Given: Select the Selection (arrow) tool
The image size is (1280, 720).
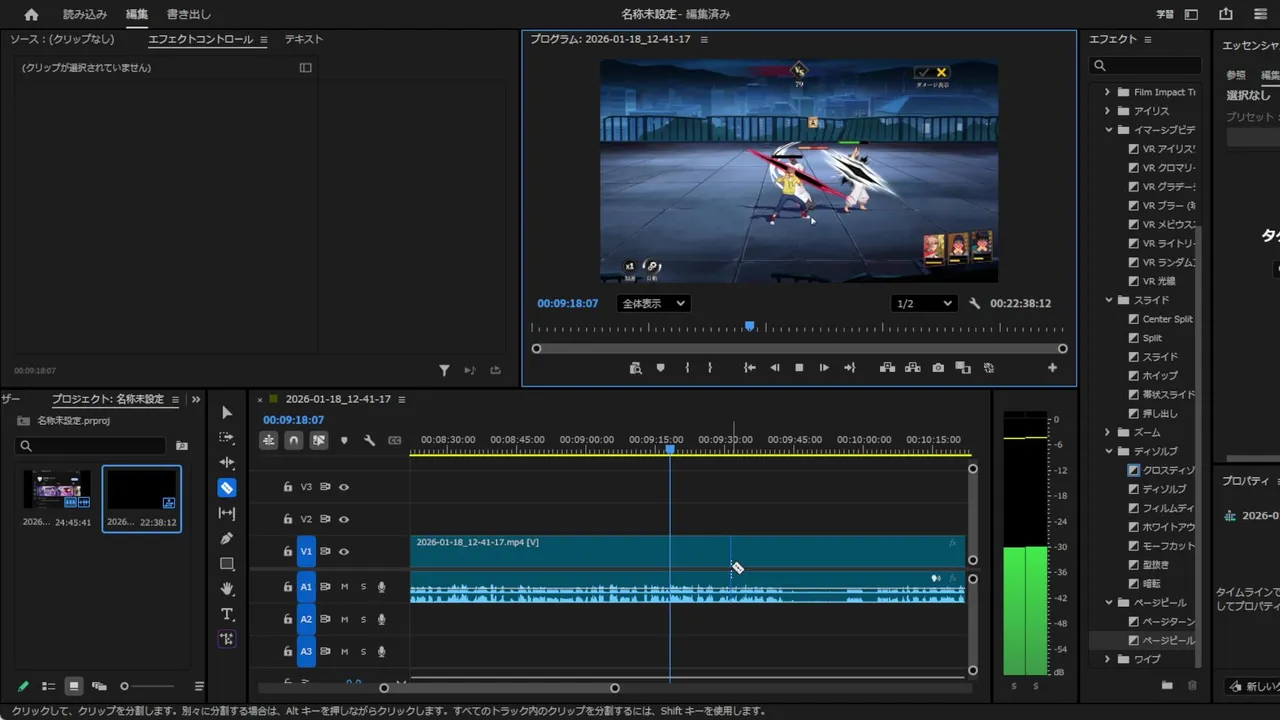Looking at the screenshot, I should pos(227,413).
